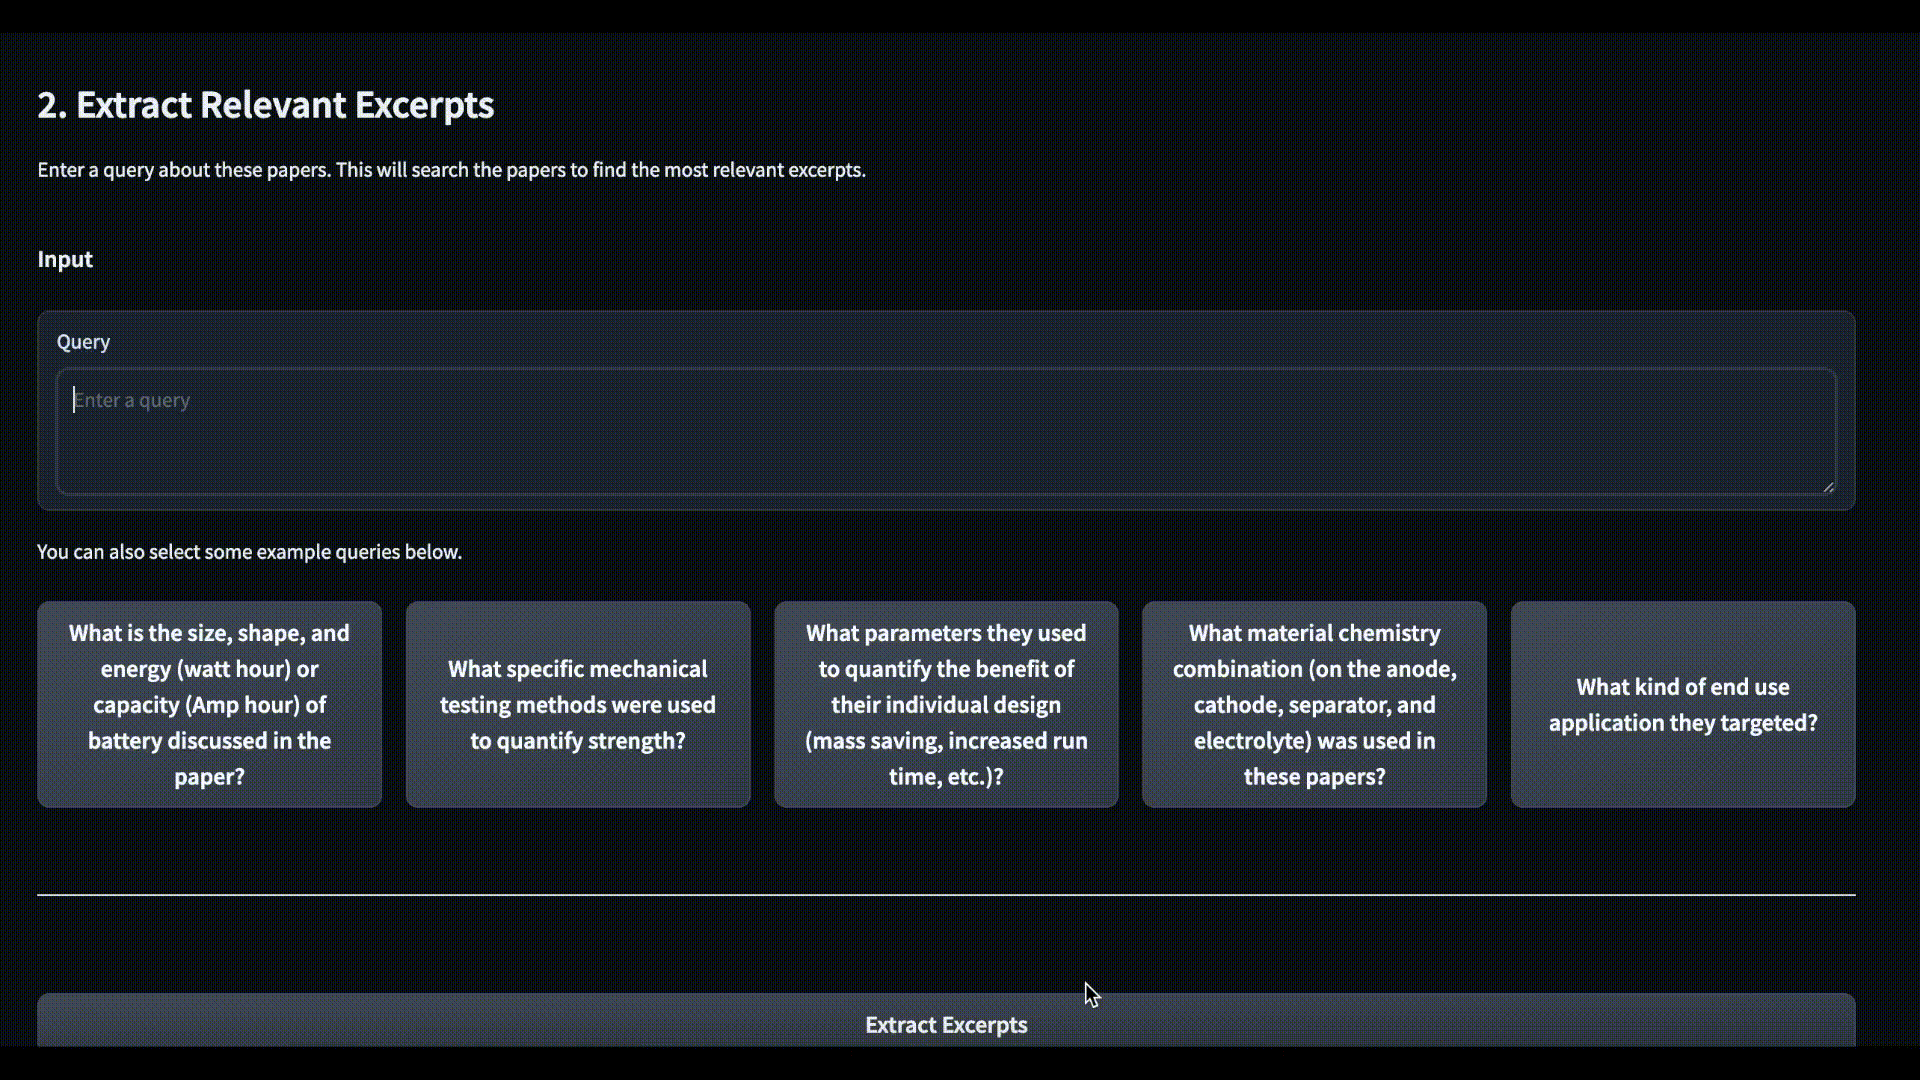Click the 'Query' field label
Viewport: 1920px width, 1080px height.
[83, 342]
